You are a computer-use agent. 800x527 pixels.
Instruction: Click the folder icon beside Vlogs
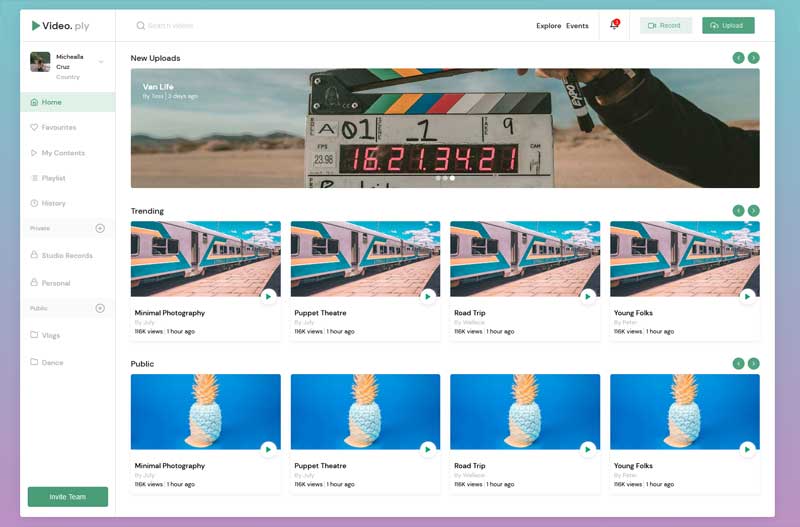(34, 335)
